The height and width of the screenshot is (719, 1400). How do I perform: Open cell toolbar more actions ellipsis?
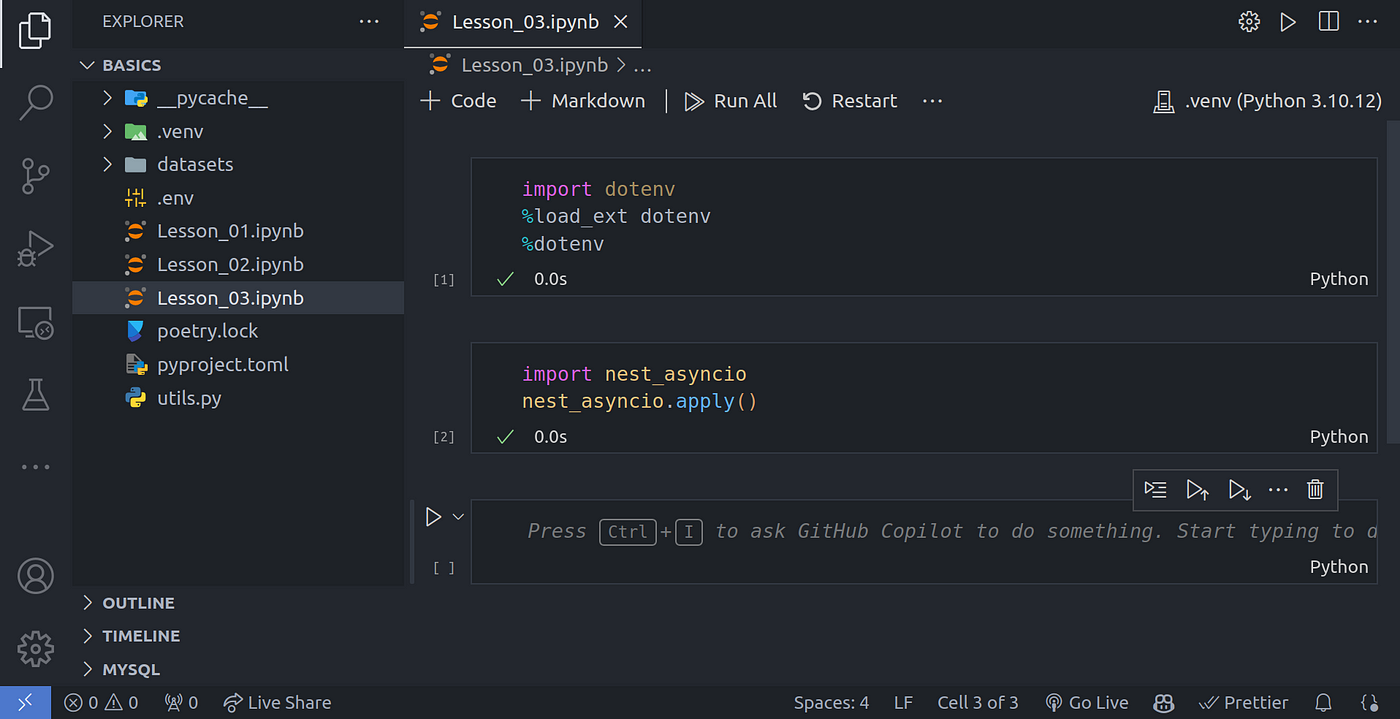point(1278,489)
